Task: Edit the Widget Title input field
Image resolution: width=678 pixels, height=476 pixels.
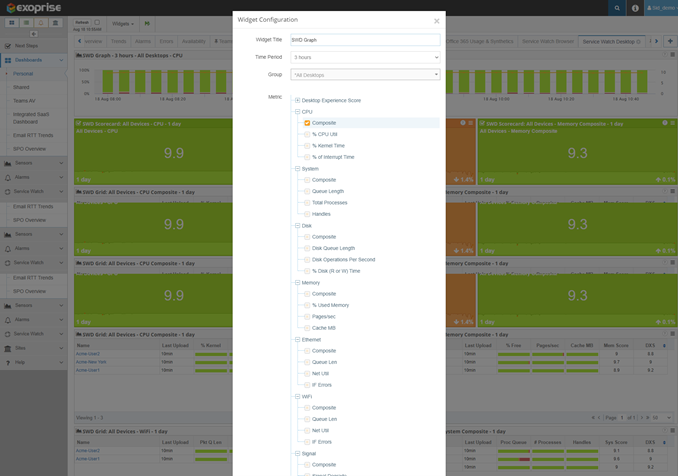Action: point(365,40)
